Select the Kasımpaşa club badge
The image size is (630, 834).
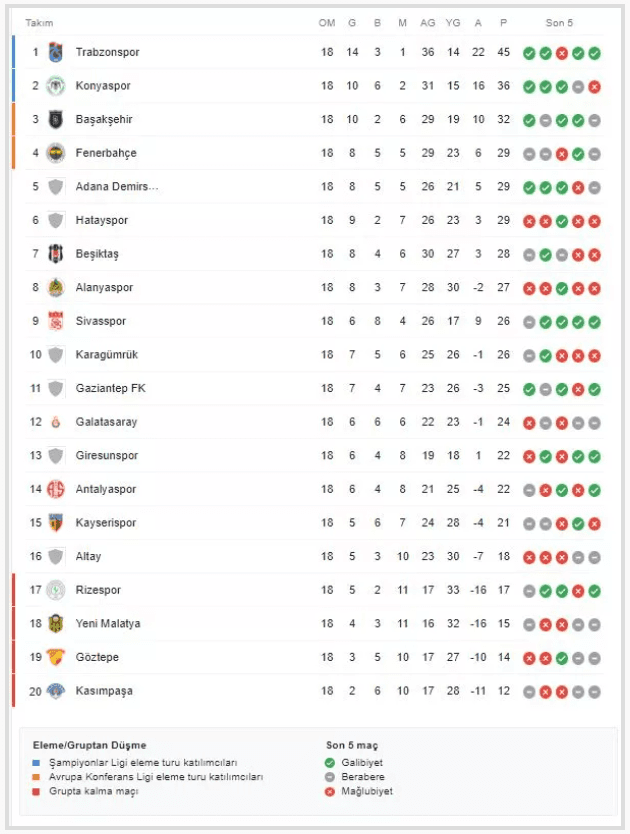(56, 691)
